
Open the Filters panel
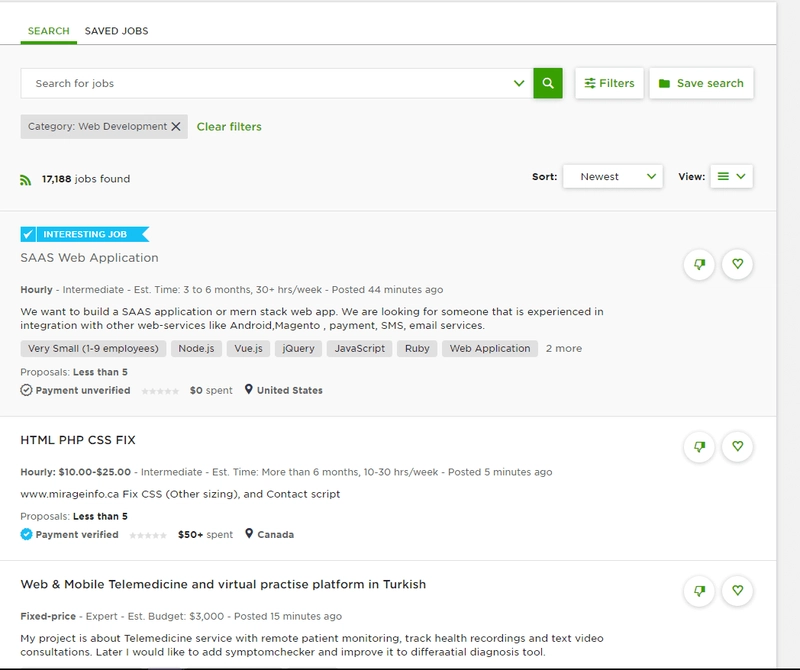[609, 83]
